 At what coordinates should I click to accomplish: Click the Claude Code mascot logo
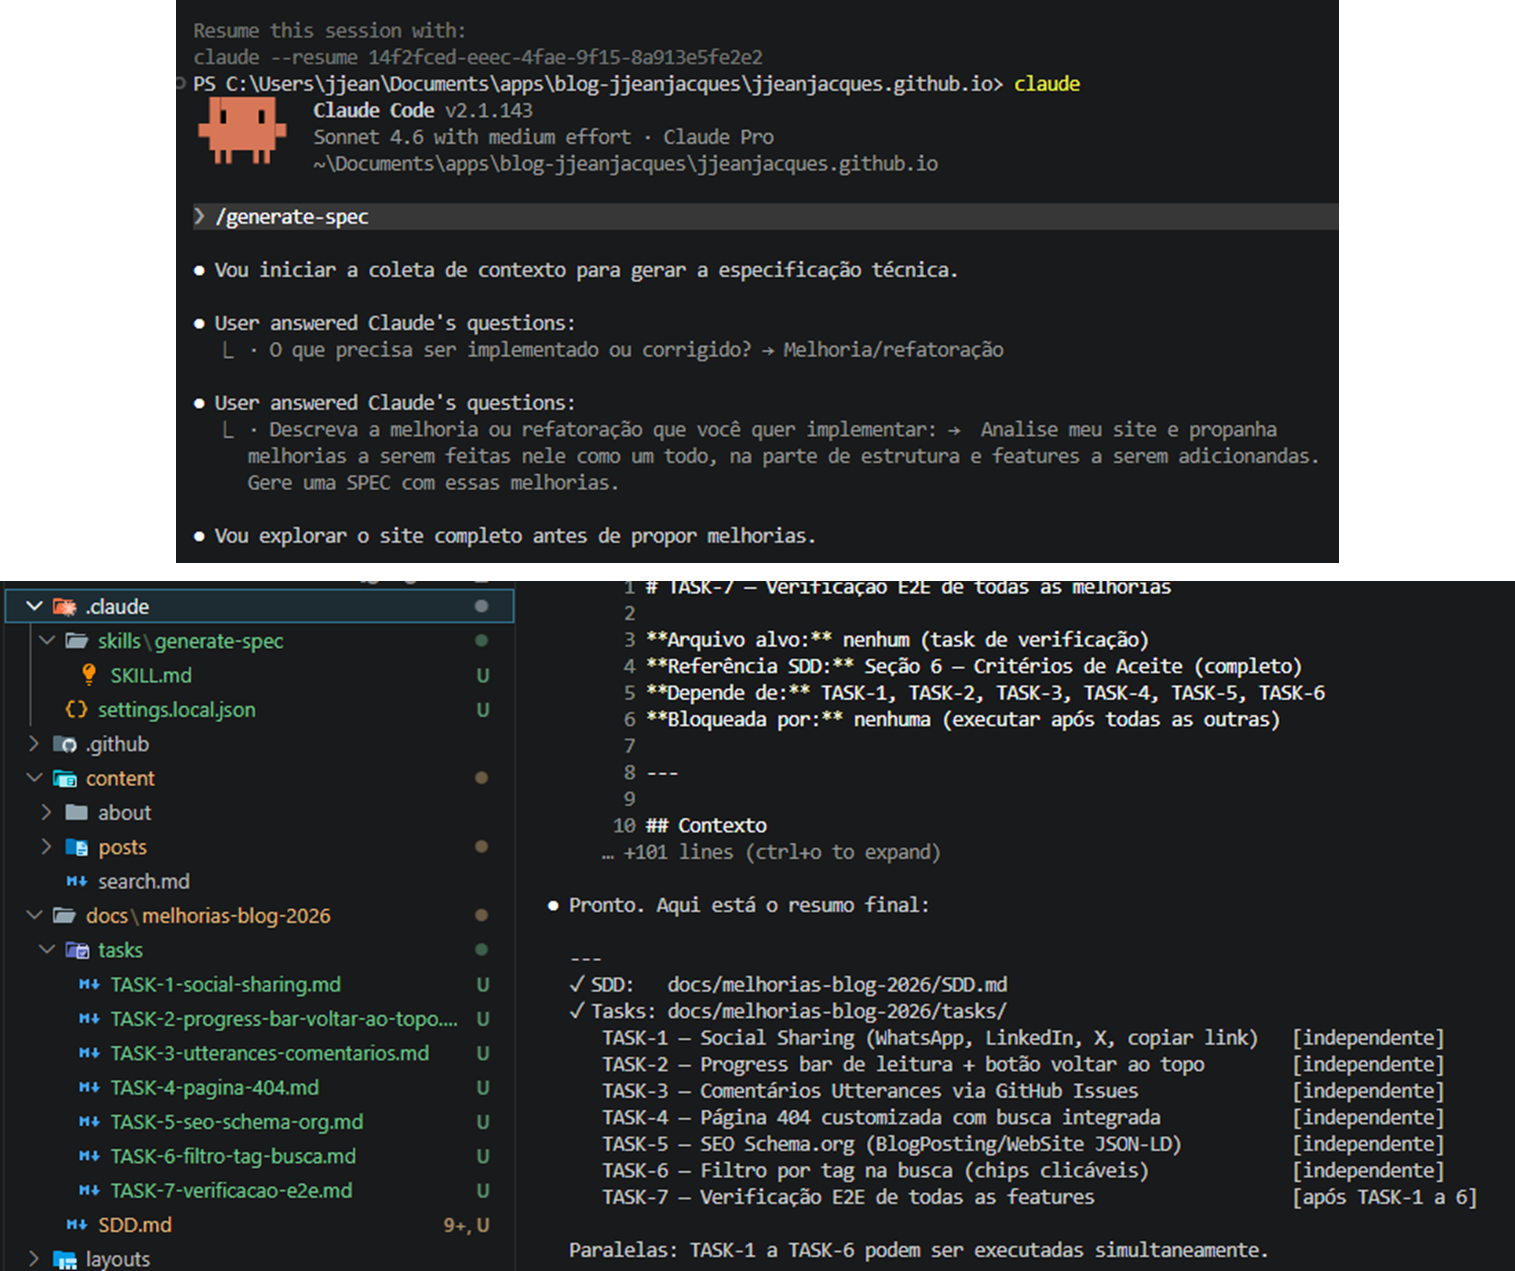pyautogui.click(x=242, y=131)
